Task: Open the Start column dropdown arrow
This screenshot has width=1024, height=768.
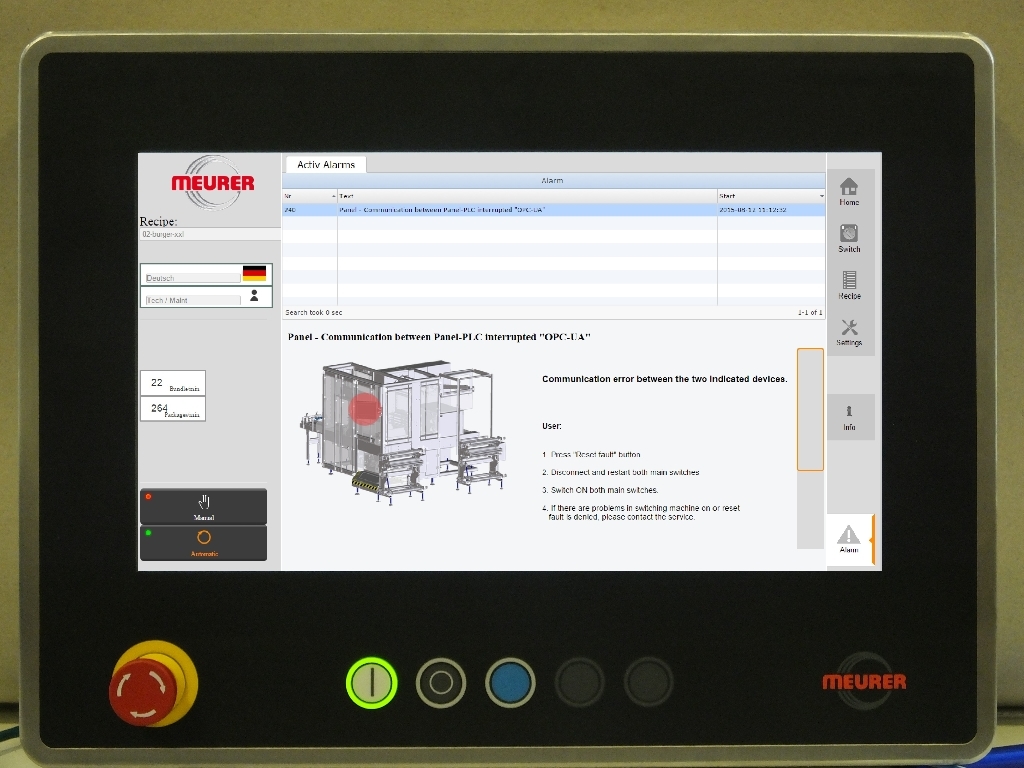Action: click(821, 196)
